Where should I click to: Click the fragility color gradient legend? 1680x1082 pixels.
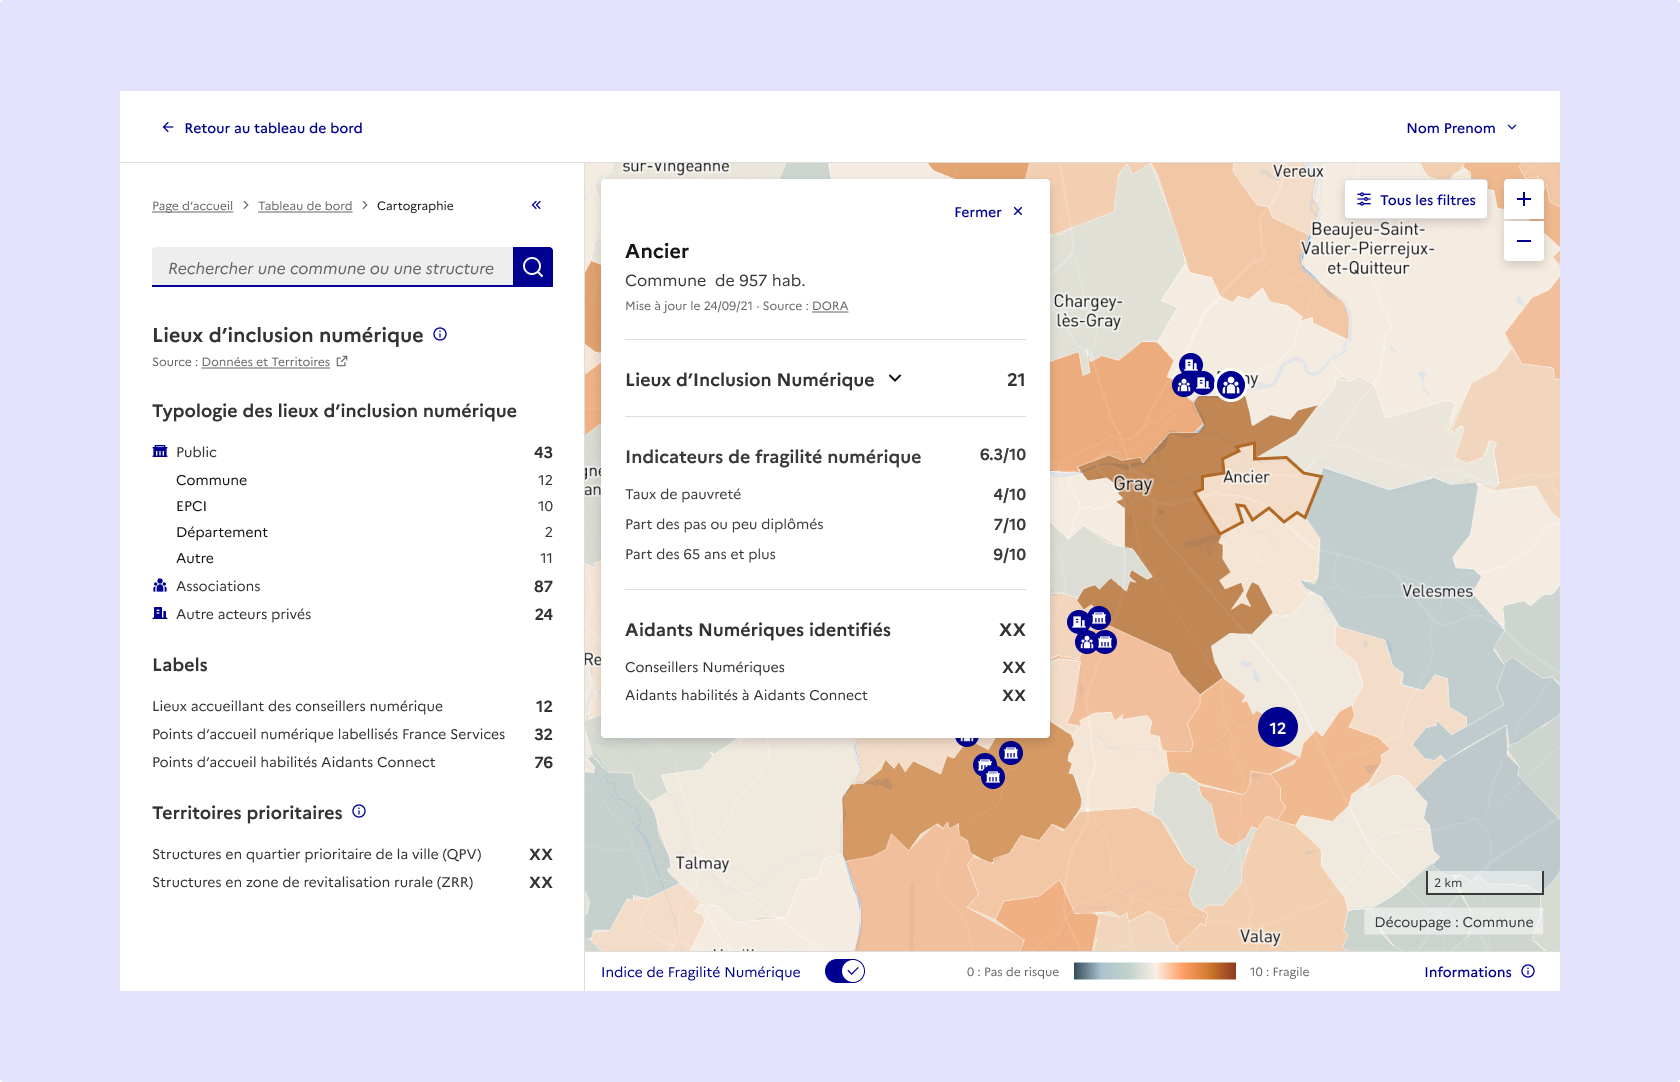(x=1154, y=971)
